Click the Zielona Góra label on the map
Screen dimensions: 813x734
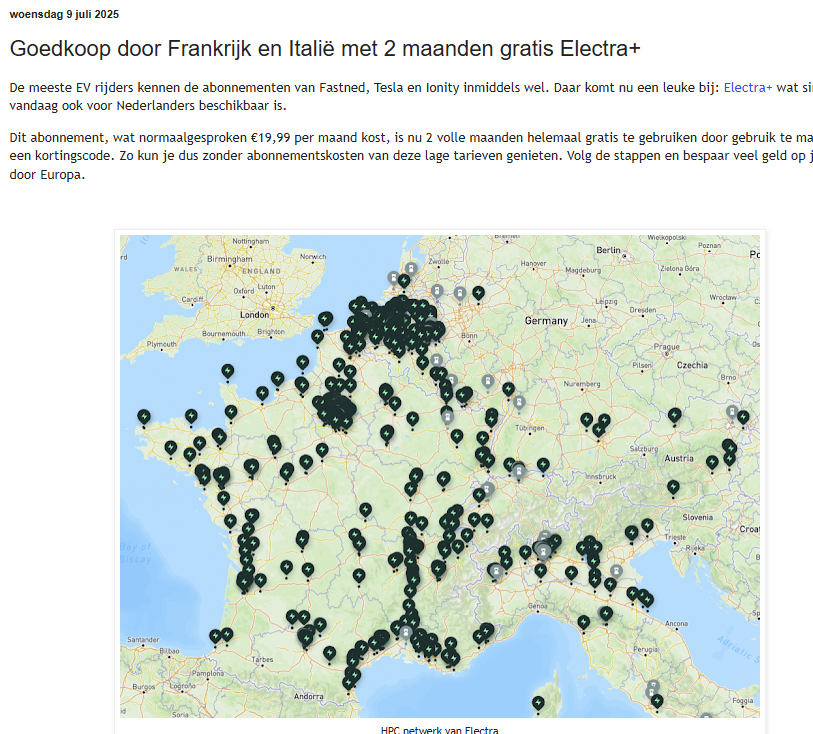tap(679, 269)
